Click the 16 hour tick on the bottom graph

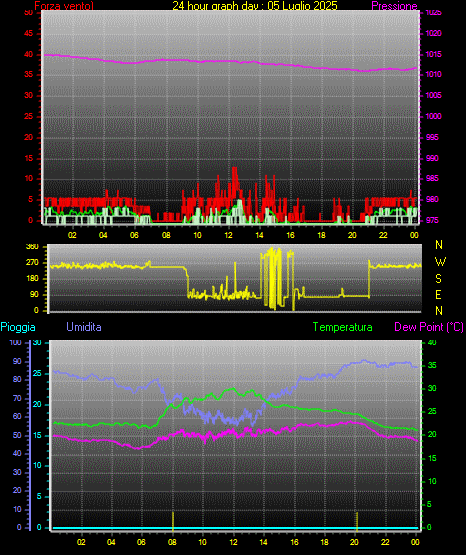[x=294, y=542]
